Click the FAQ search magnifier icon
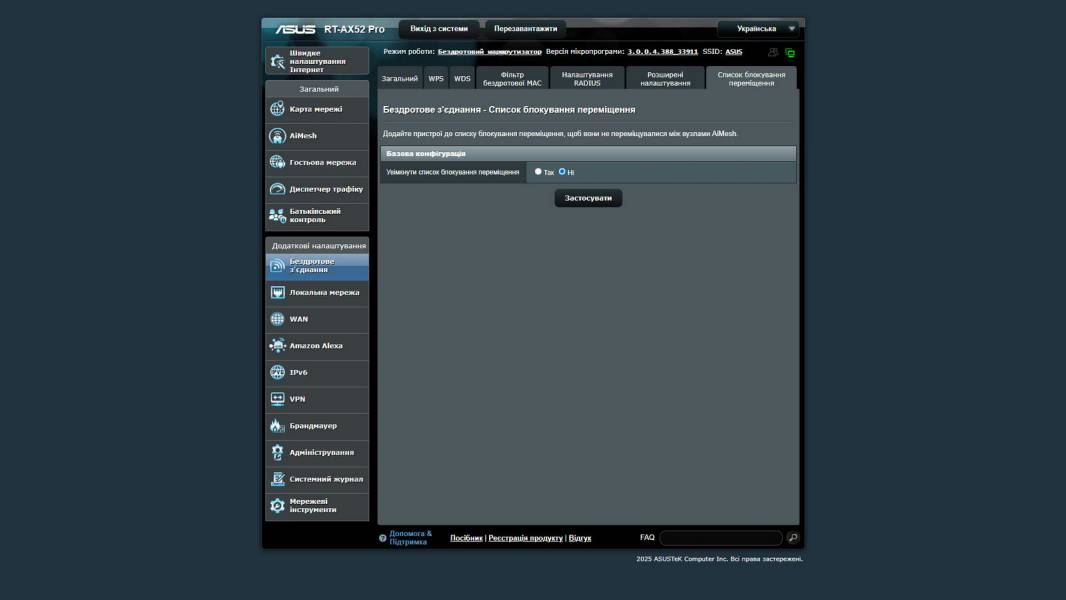 (793, 538)
